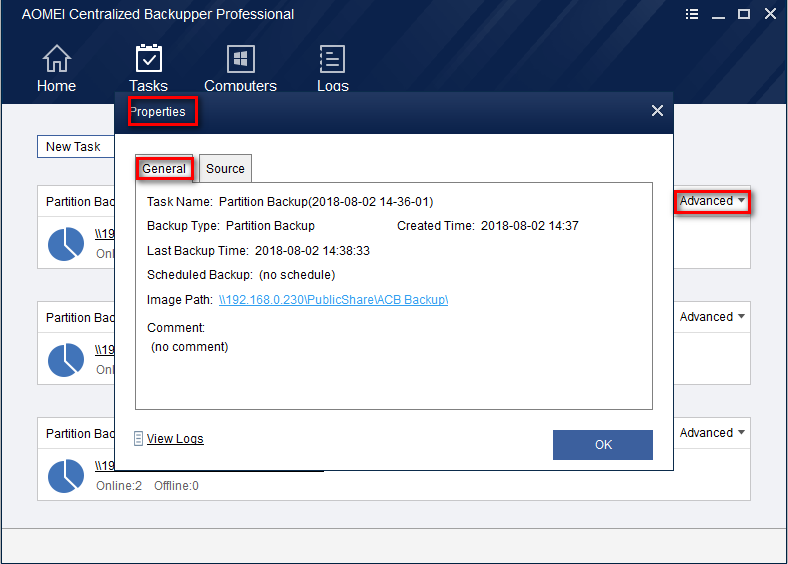Open the Logs section
The width and height of the screenshot is (788, 564).
point(332,68)
